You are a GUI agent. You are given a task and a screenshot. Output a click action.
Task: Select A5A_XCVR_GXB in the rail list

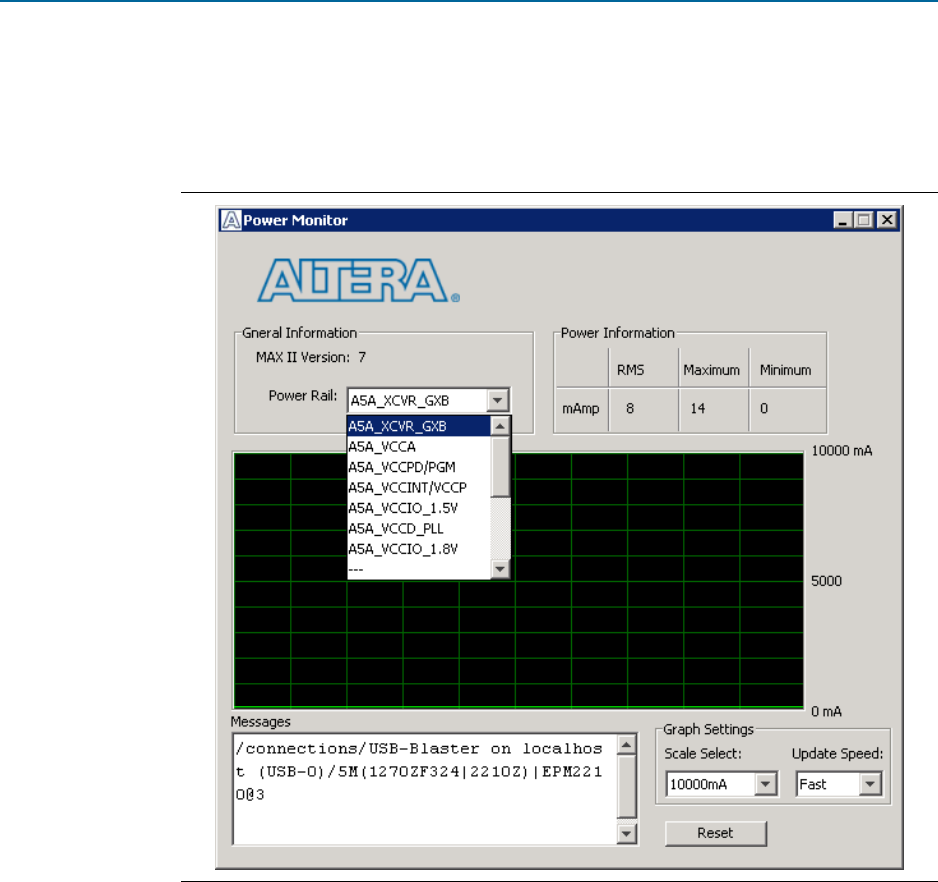(x=418, y=426)
